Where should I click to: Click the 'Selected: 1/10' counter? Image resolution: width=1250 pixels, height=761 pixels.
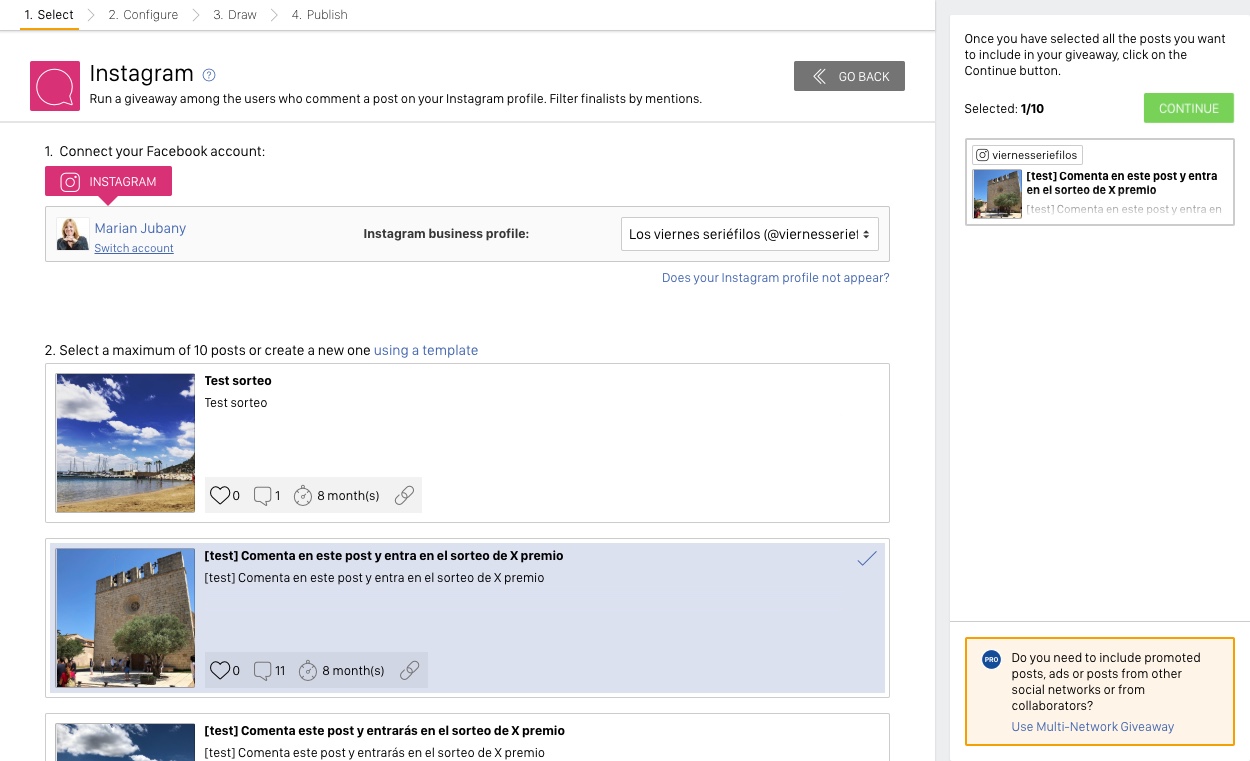(1004, 109)
